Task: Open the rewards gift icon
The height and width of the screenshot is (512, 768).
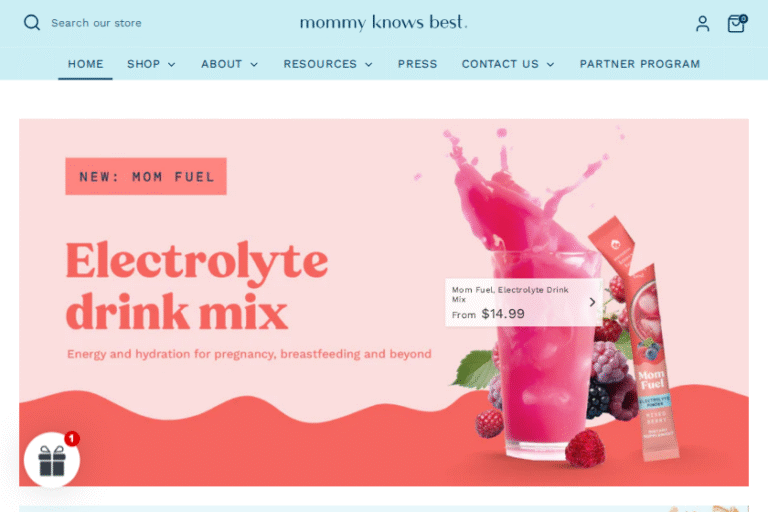Action: click(52, 460)
